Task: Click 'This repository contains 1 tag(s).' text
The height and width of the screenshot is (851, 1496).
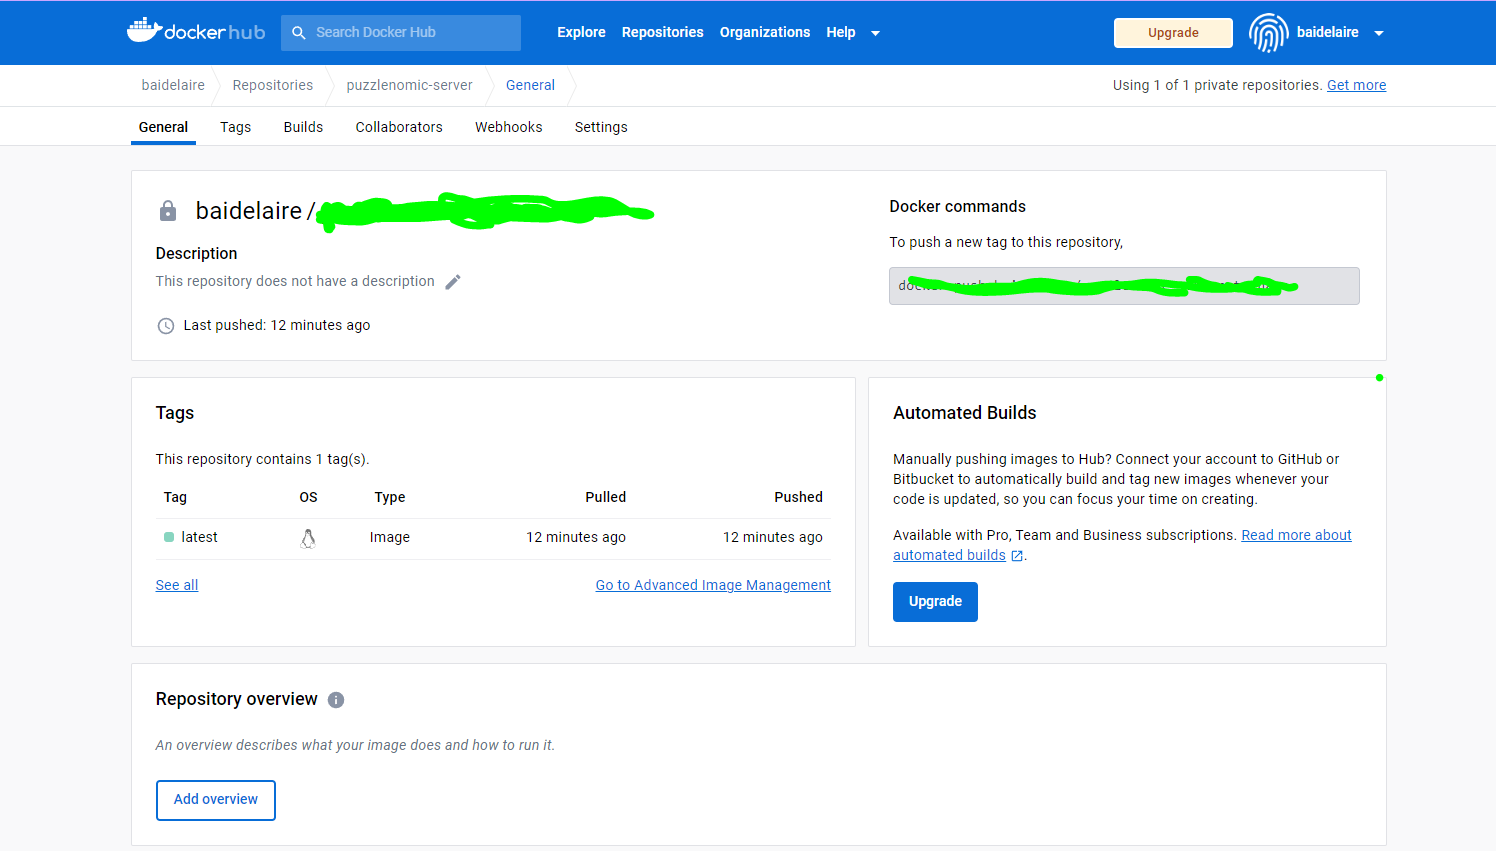Action: pyautogui.click(x=262, y=460)
